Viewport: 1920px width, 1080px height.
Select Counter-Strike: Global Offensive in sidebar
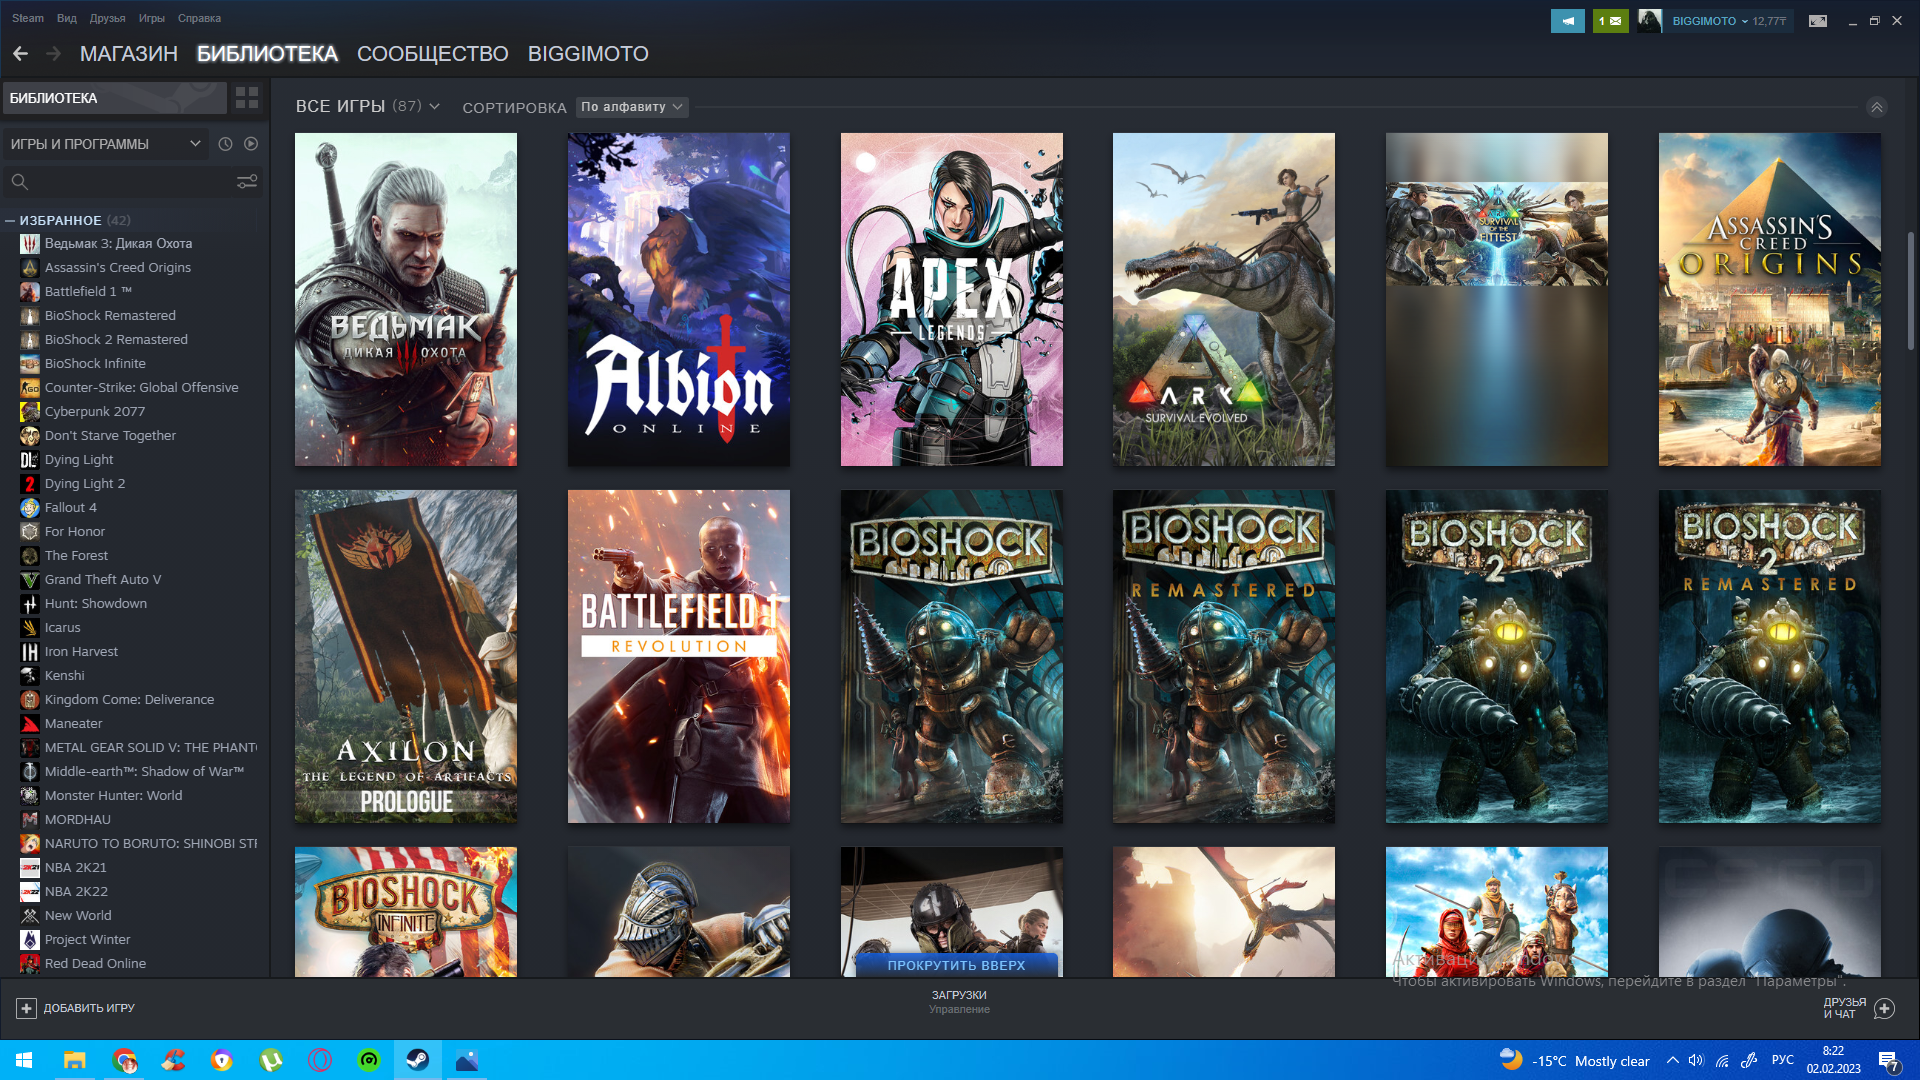tap(141, 387)
